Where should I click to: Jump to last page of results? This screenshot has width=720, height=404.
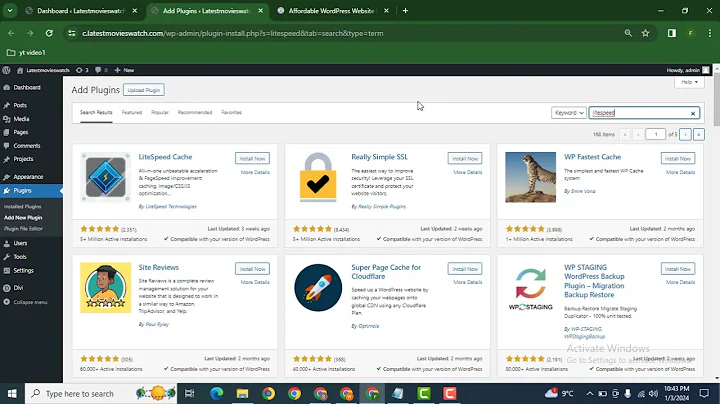pos(698,135)
